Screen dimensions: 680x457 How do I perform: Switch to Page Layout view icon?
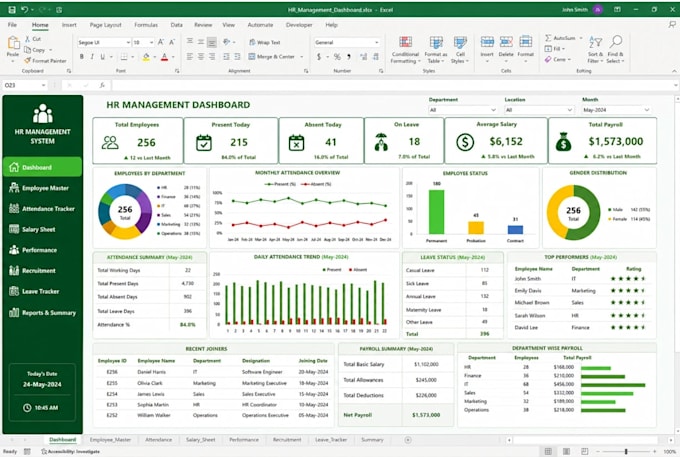(x=566, y=452)
